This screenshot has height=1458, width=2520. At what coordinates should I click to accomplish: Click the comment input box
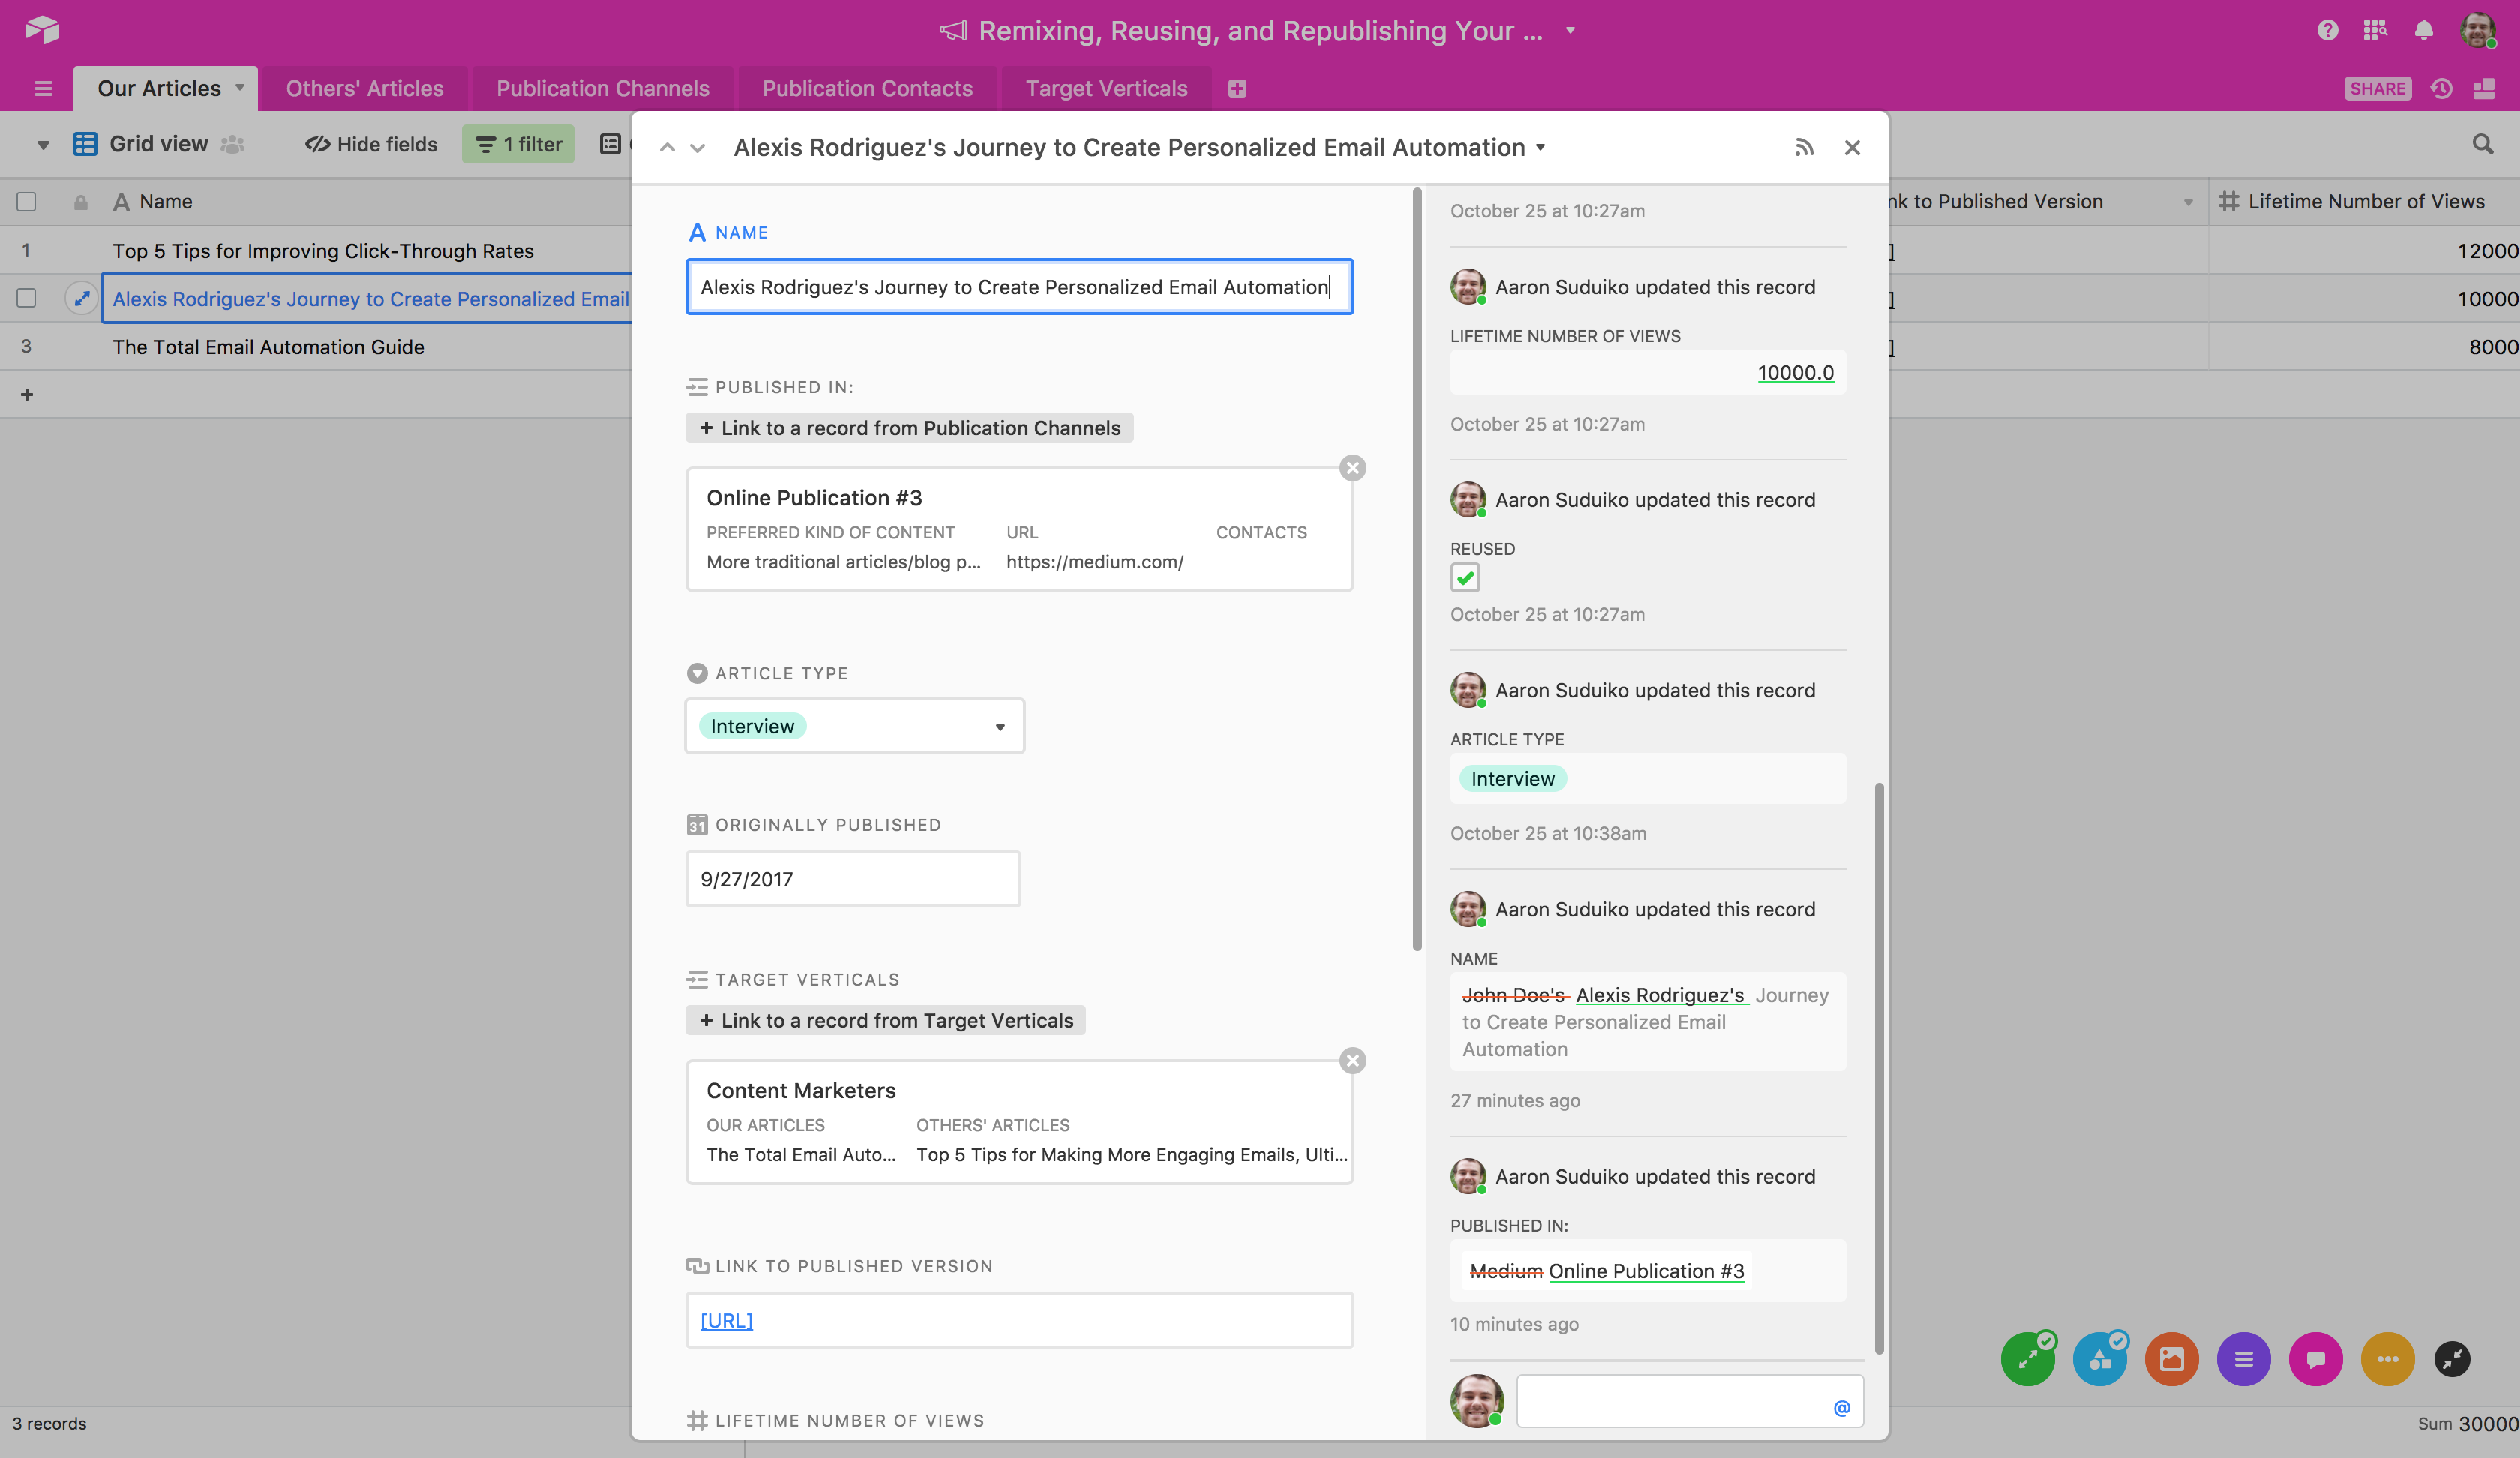(x=1689, y=1401)
